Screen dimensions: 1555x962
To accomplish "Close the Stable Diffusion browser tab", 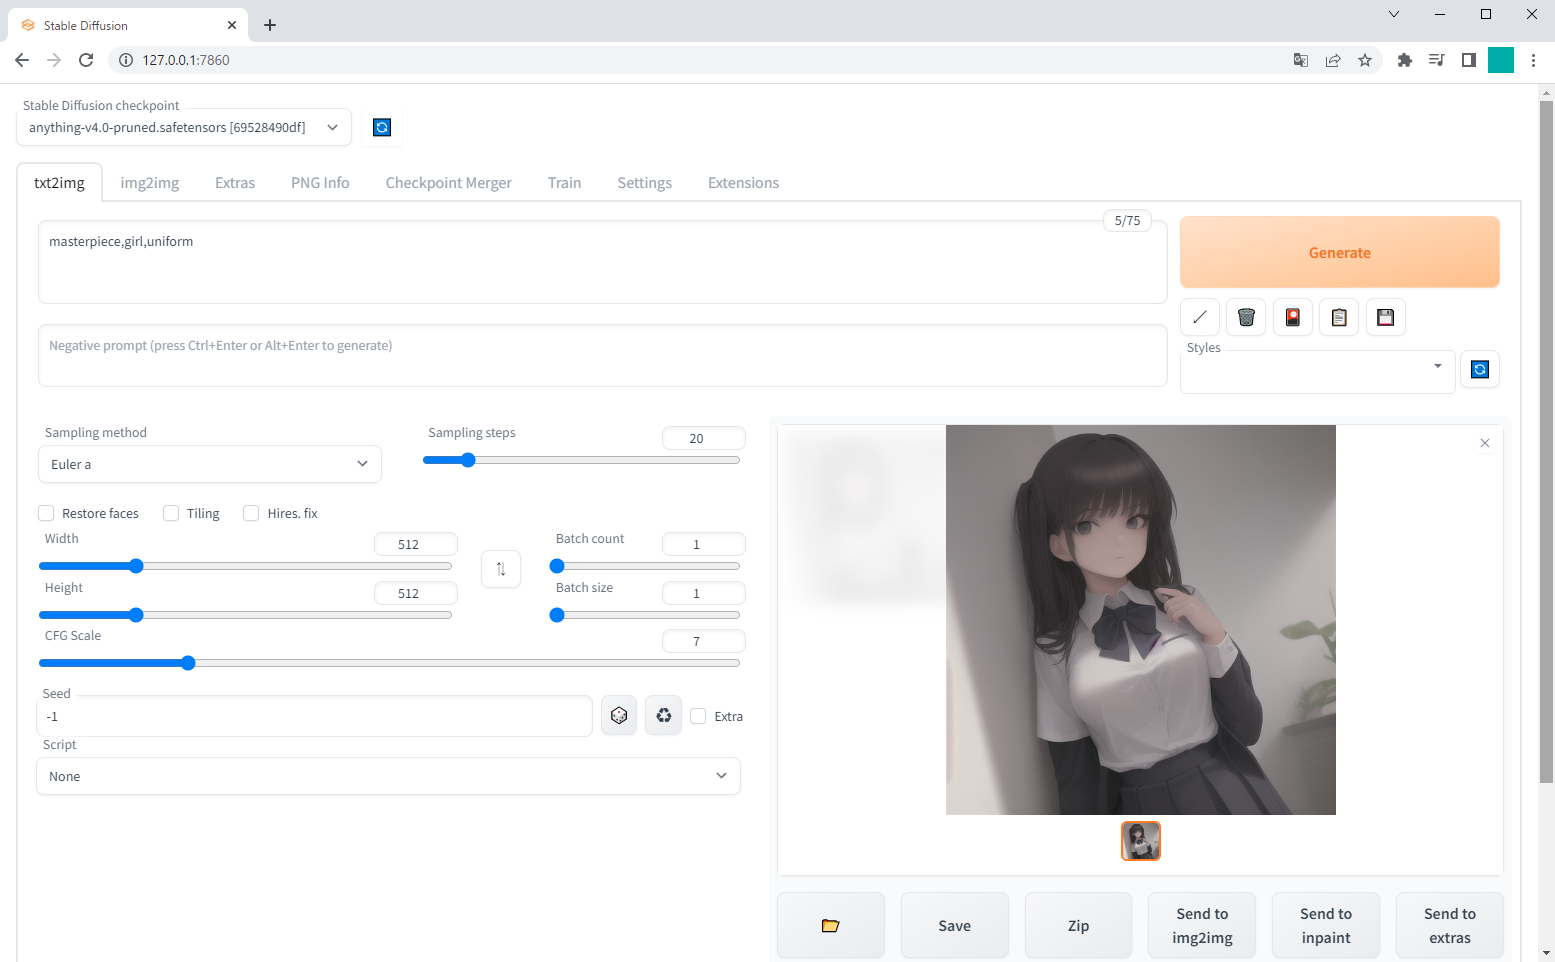I will (232, 25).
